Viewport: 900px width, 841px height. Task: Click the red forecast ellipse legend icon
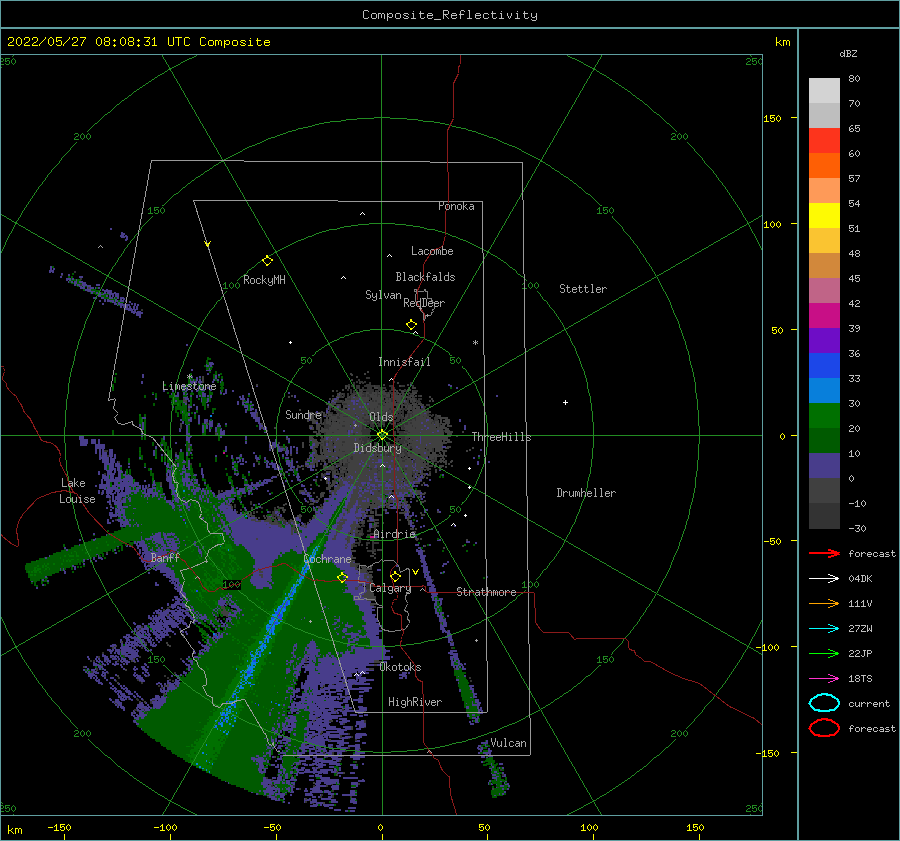click(824, 728)
